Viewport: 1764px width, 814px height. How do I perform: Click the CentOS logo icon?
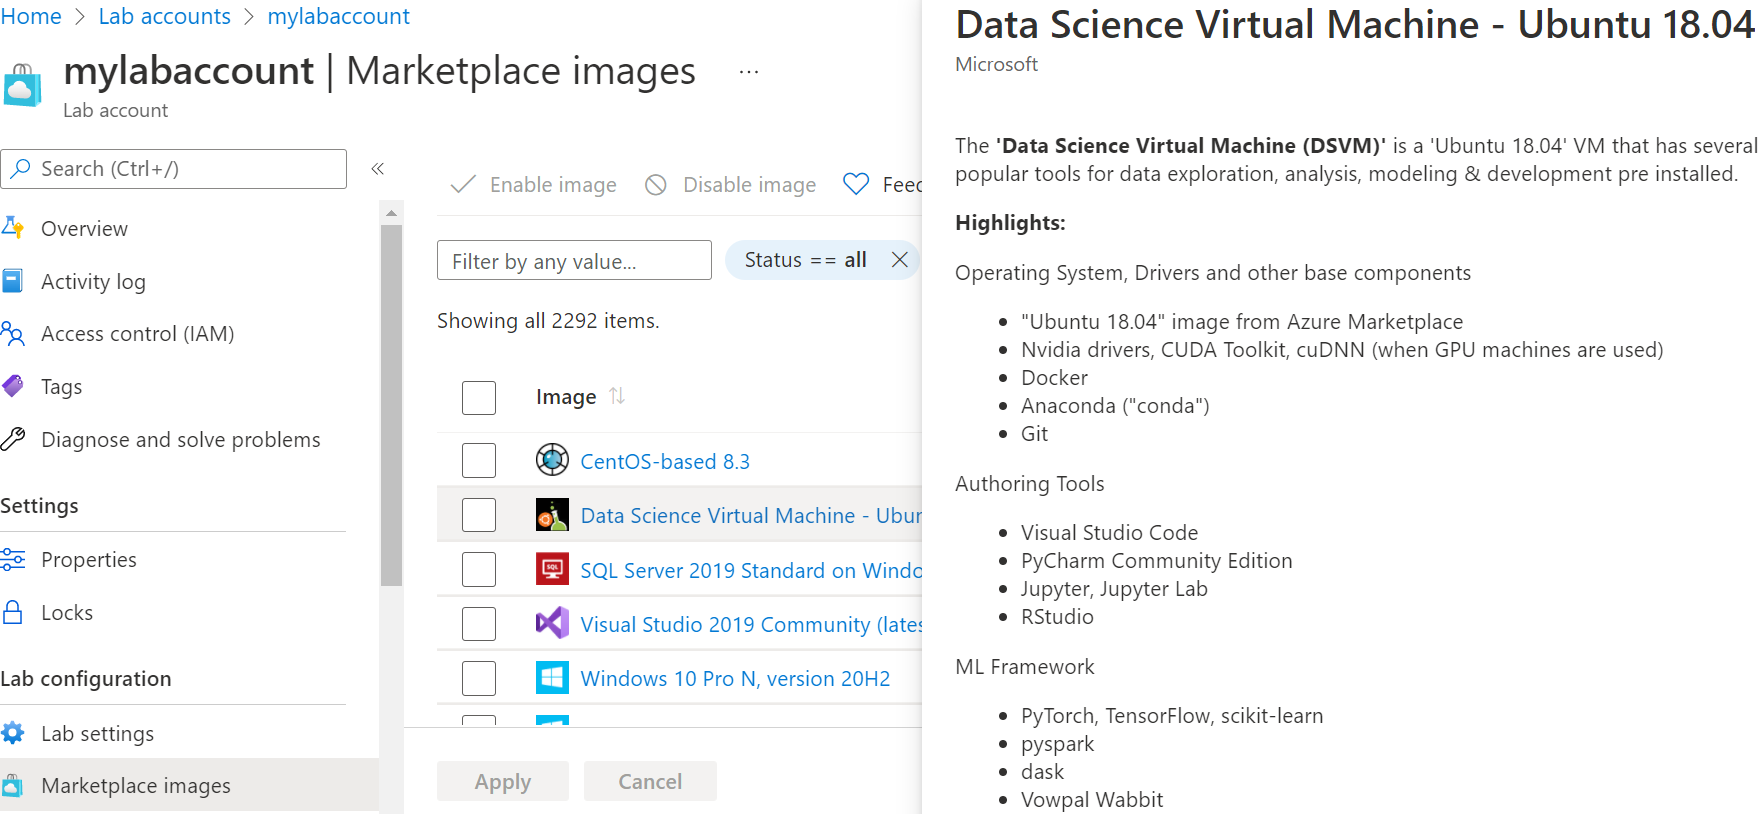click(x=552, y=460)
